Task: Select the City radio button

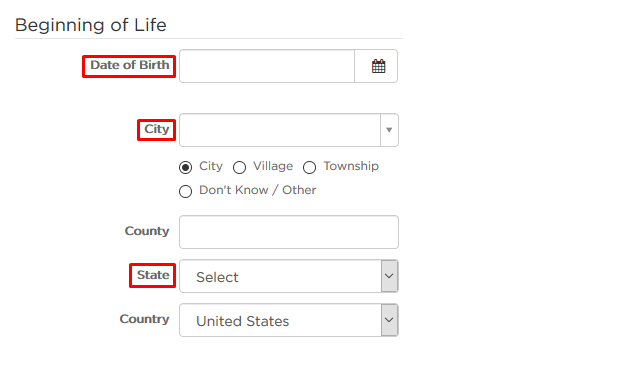Action: coord(186,167)
